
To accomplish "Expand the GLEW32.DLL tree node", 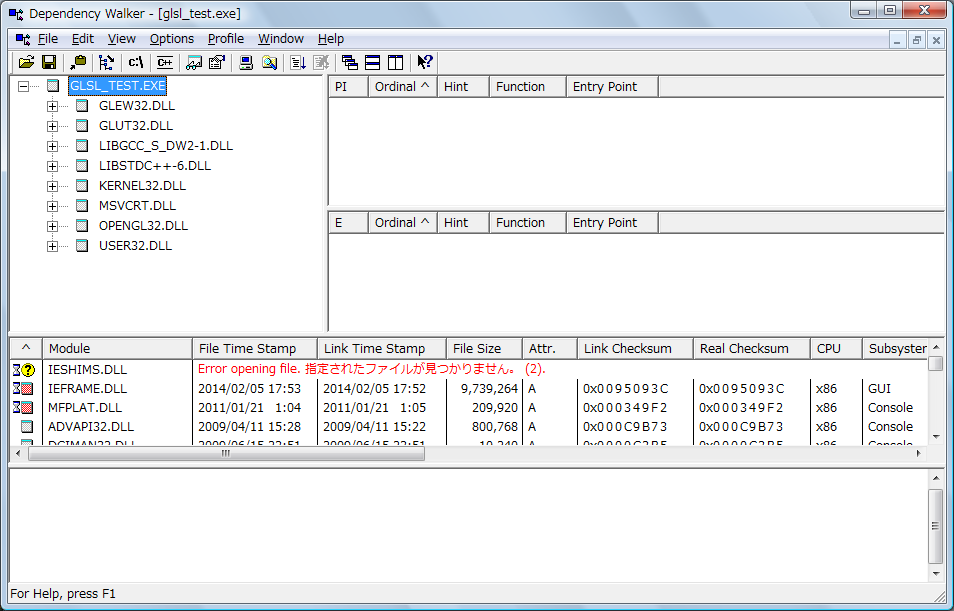I will 52,106.
